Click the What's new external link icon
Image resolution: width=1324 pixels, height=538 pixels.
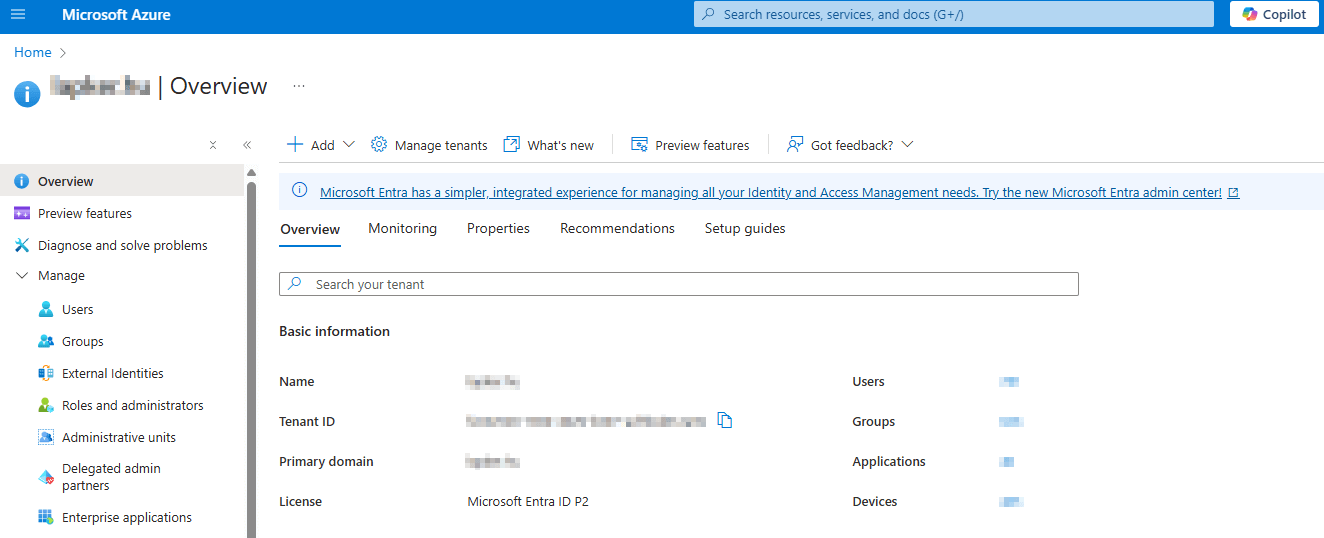click(x=512, y=144)
